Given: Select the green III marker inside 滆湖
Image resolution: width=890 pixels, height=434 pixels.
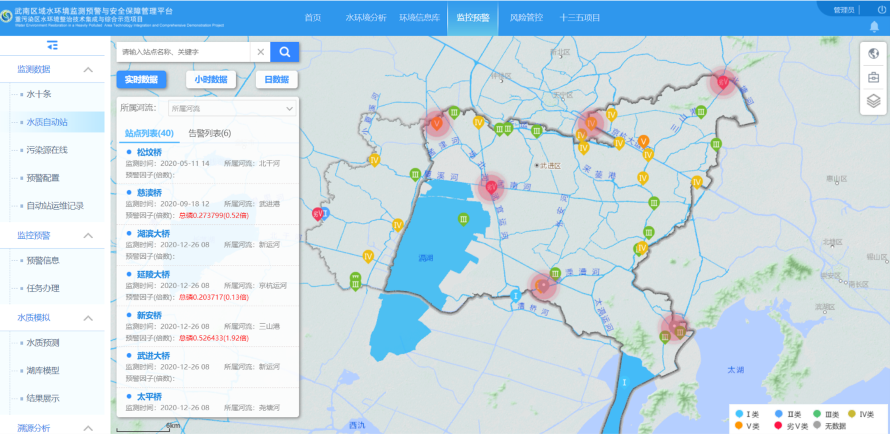Looking at the screenshot, I should coord(464,220).
